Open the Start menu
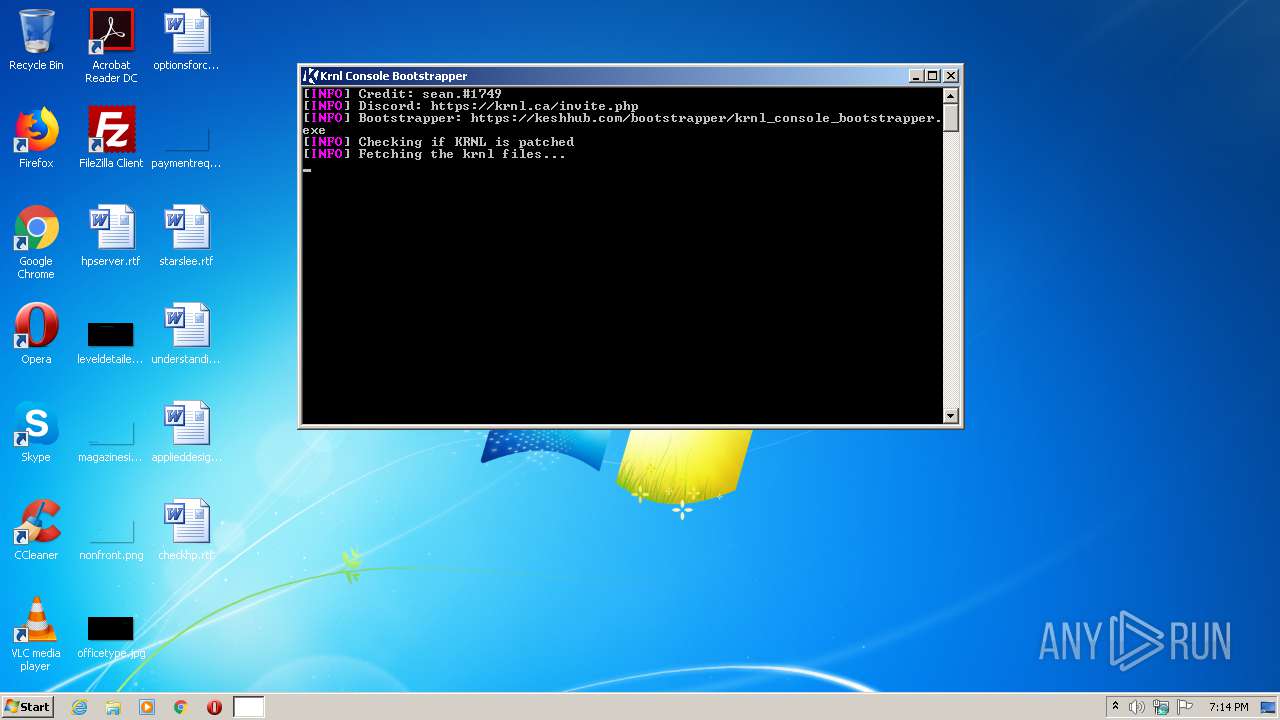This screenshot has width=1280, height=720. coord(28,707)
